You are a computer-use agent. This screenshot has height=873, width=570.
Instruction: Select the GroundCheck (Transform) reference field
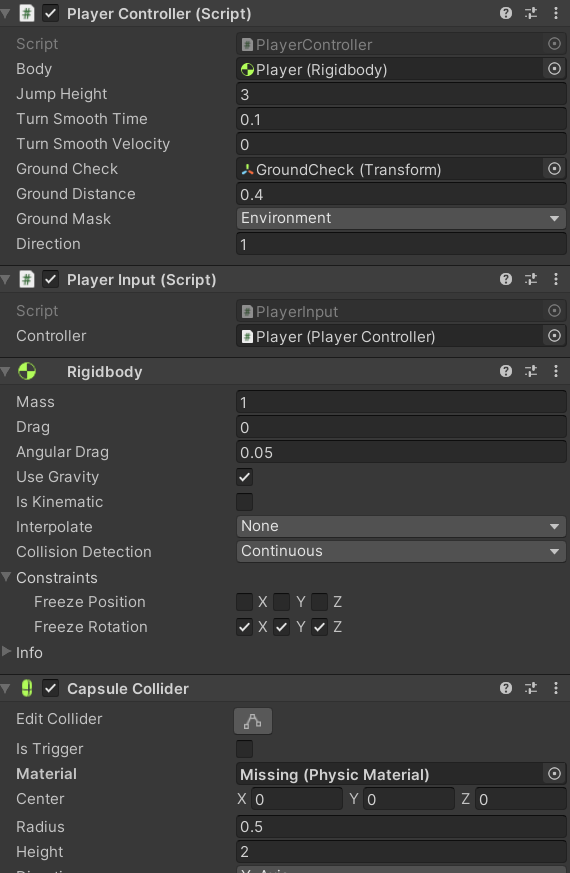tap(390, 169)
